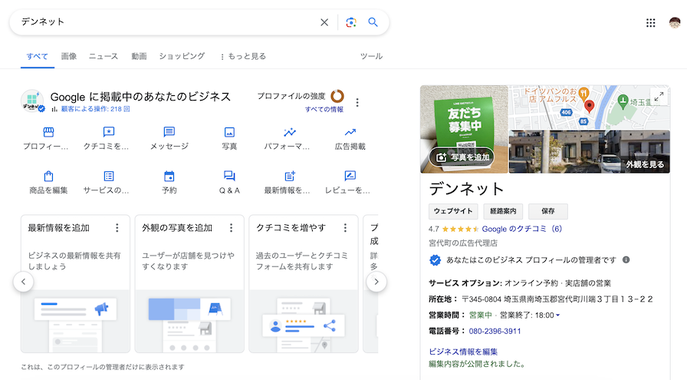Open Google Lens image search
This screenshot has height=380, width=687.
pos(351,22)
